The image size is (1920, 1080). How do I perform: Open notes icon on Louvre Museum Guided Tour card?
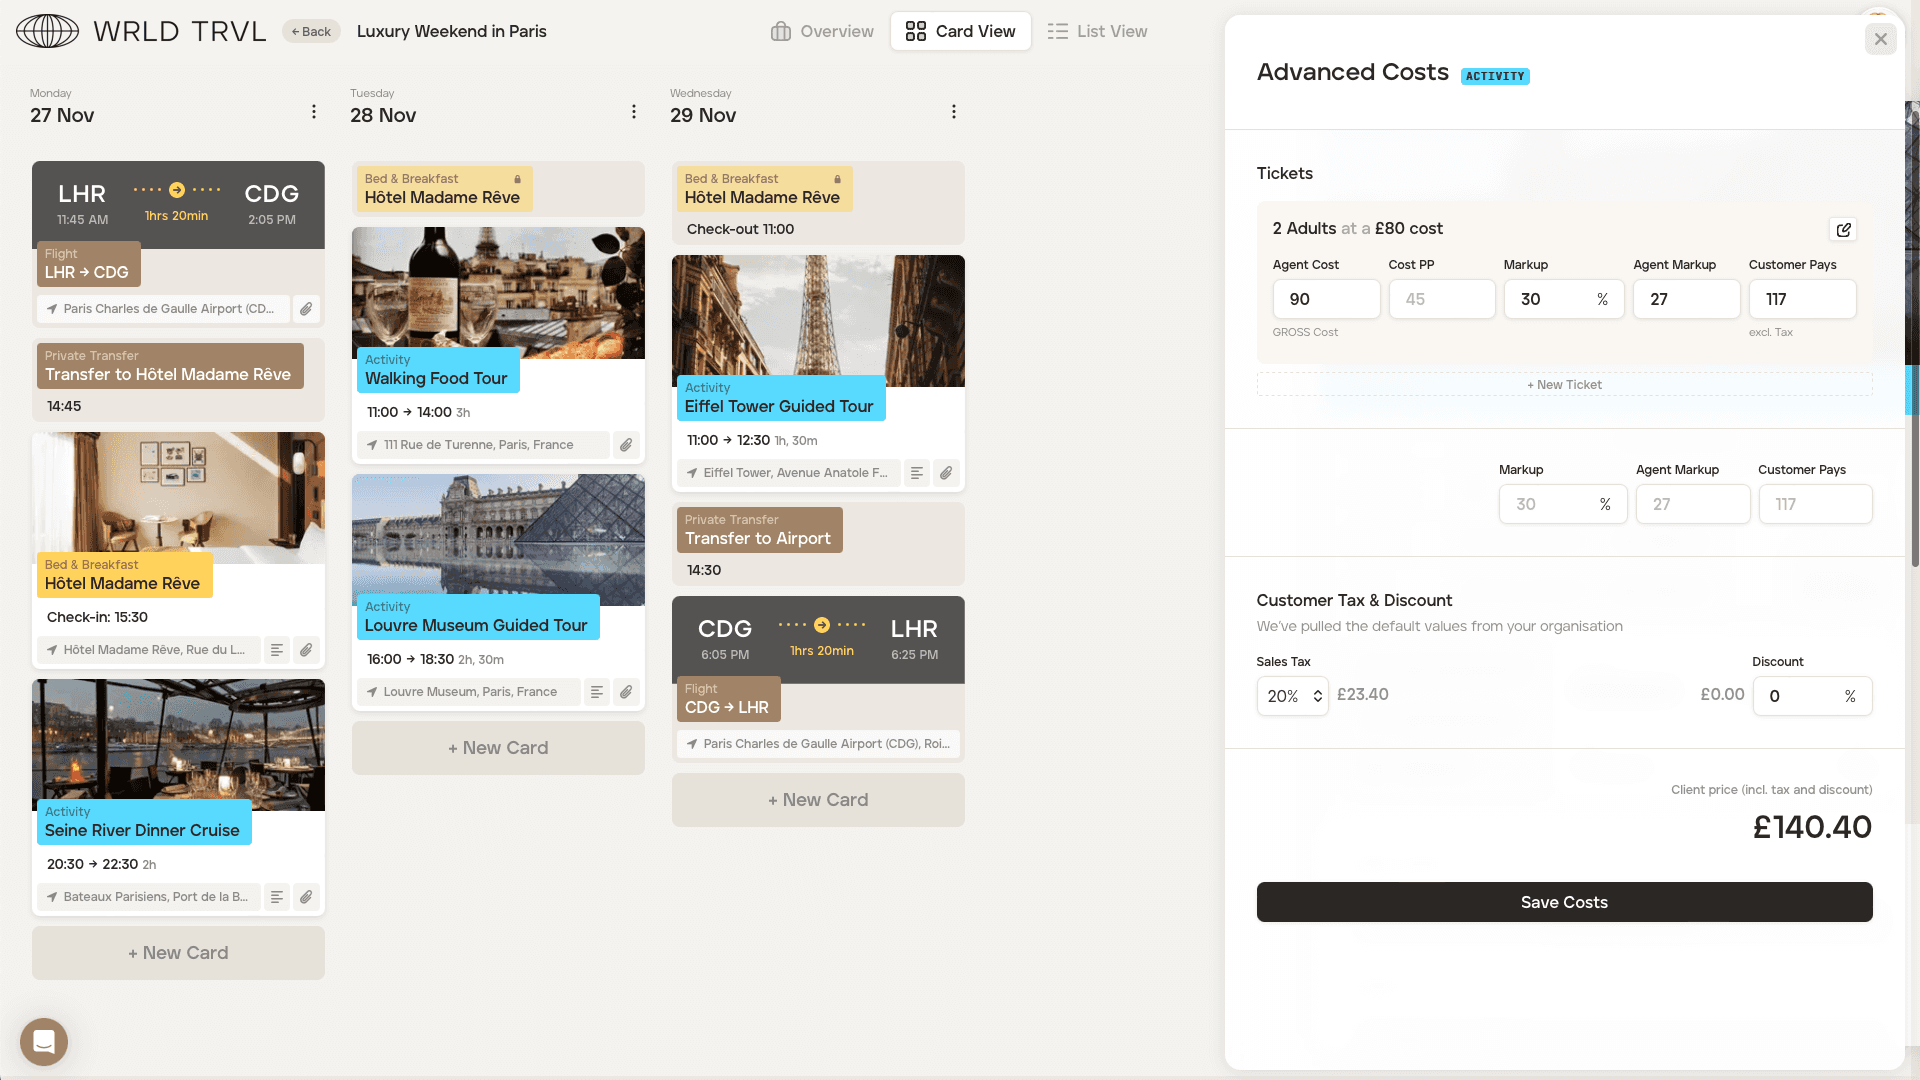coord(597,692)
